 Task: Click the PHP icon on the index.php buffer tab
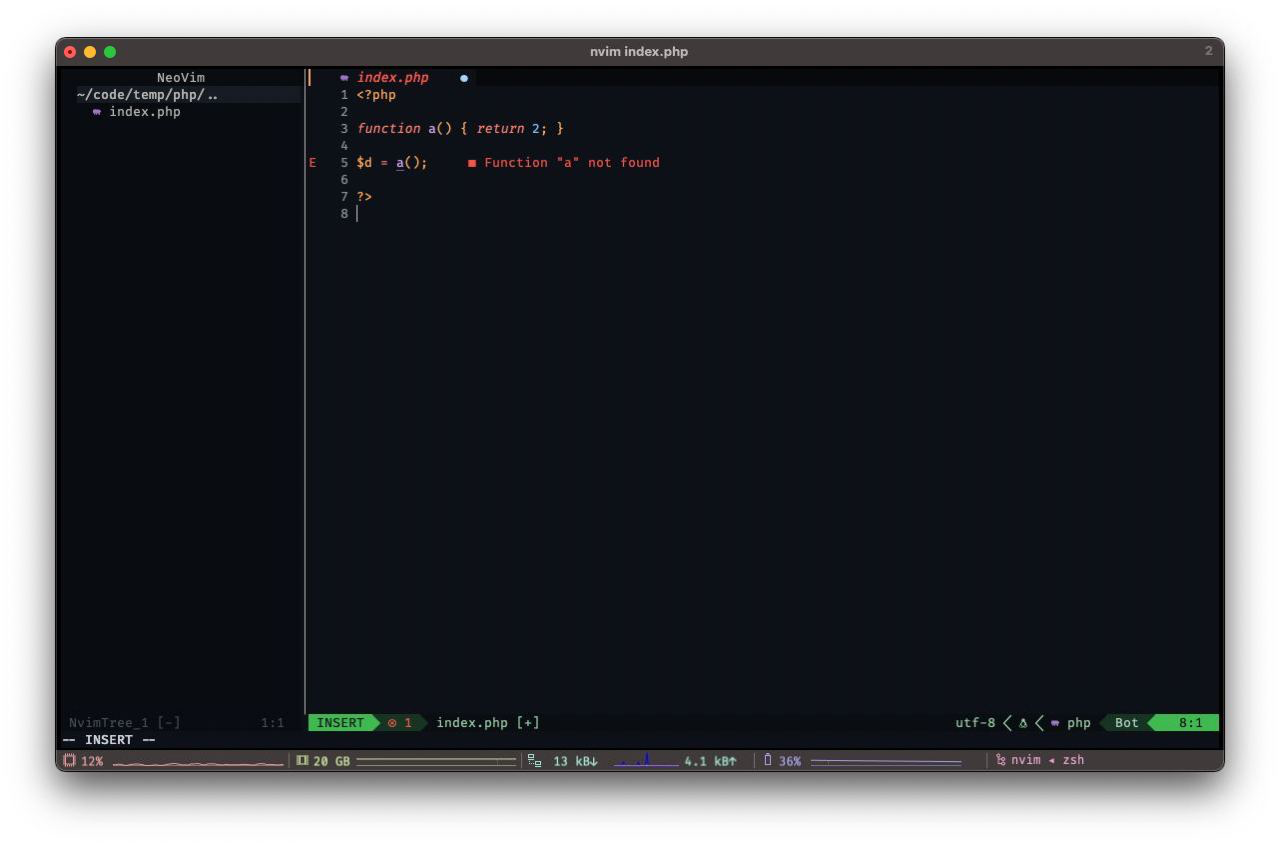point(343,77)
